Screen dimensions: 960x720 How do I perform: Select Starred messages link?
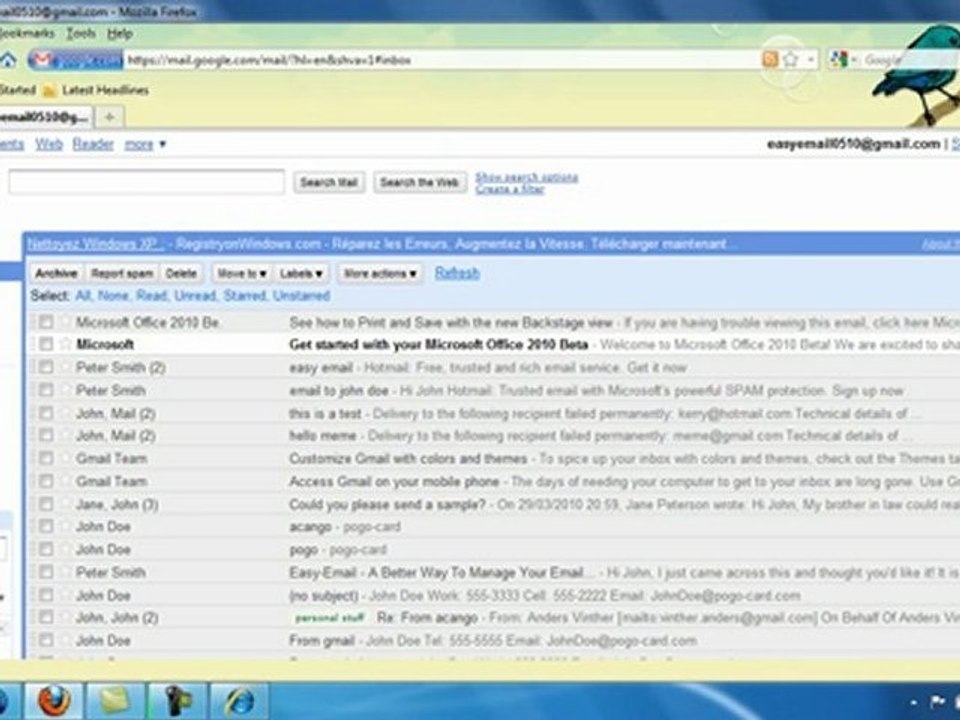coord(245,296)
